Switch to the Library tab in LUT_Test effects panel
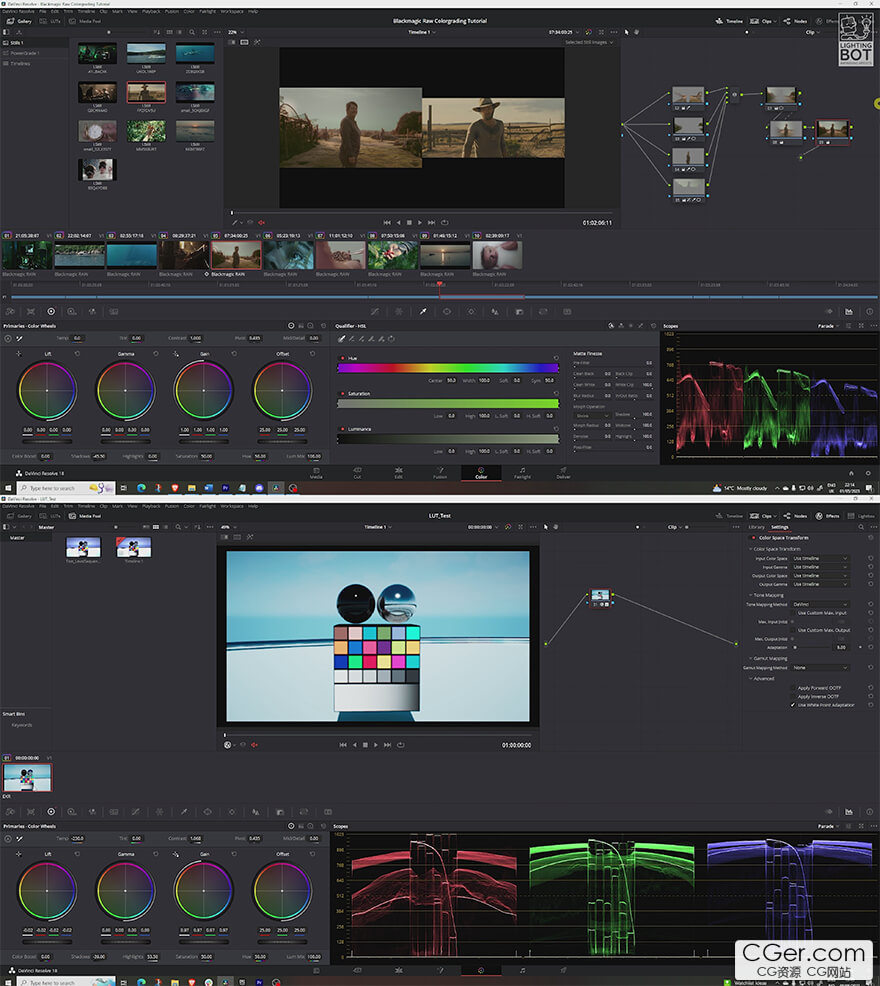 756,527
